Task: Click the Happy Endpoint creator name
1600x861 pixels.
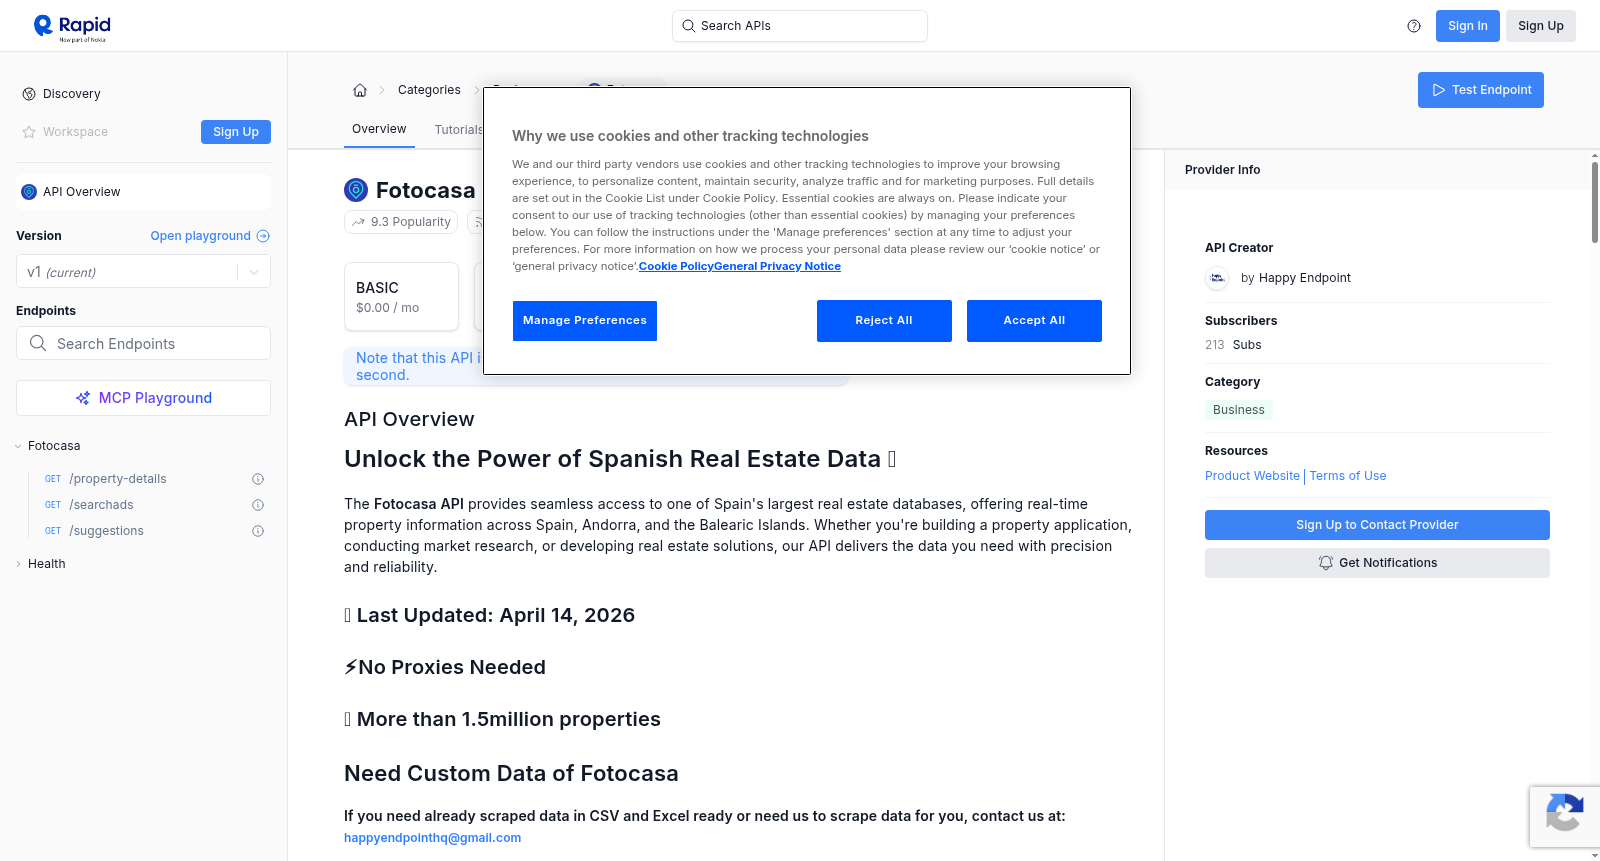Action: 1304,278
